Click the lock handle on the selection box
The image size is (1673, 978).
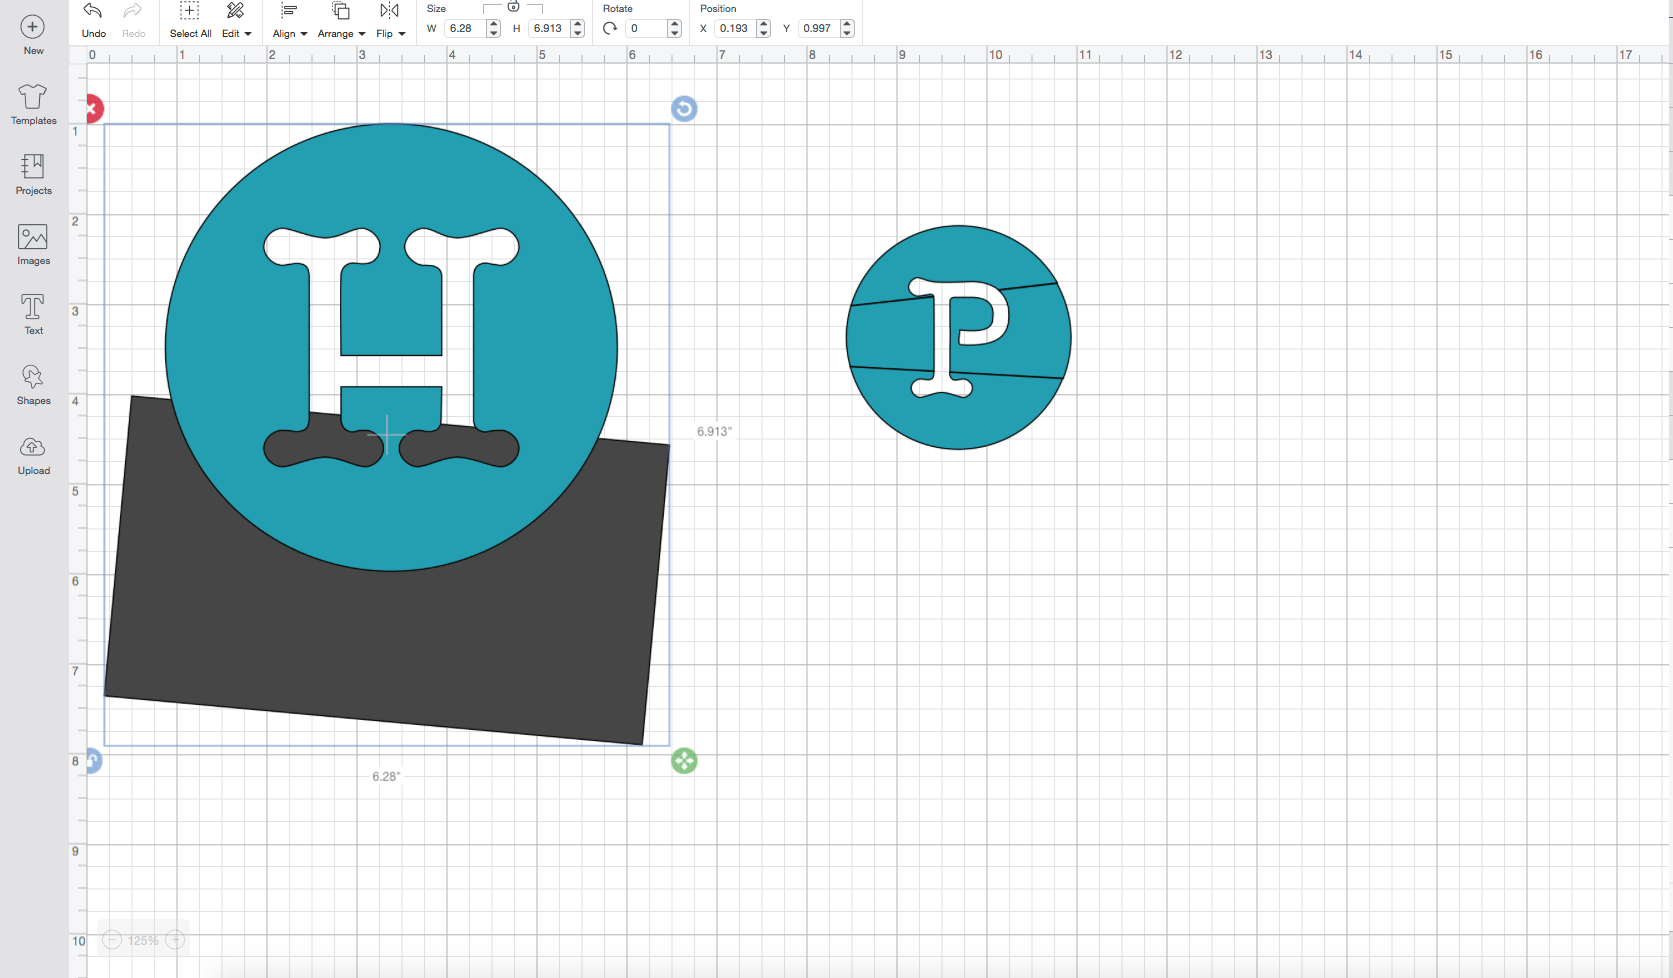click(93, 761)
